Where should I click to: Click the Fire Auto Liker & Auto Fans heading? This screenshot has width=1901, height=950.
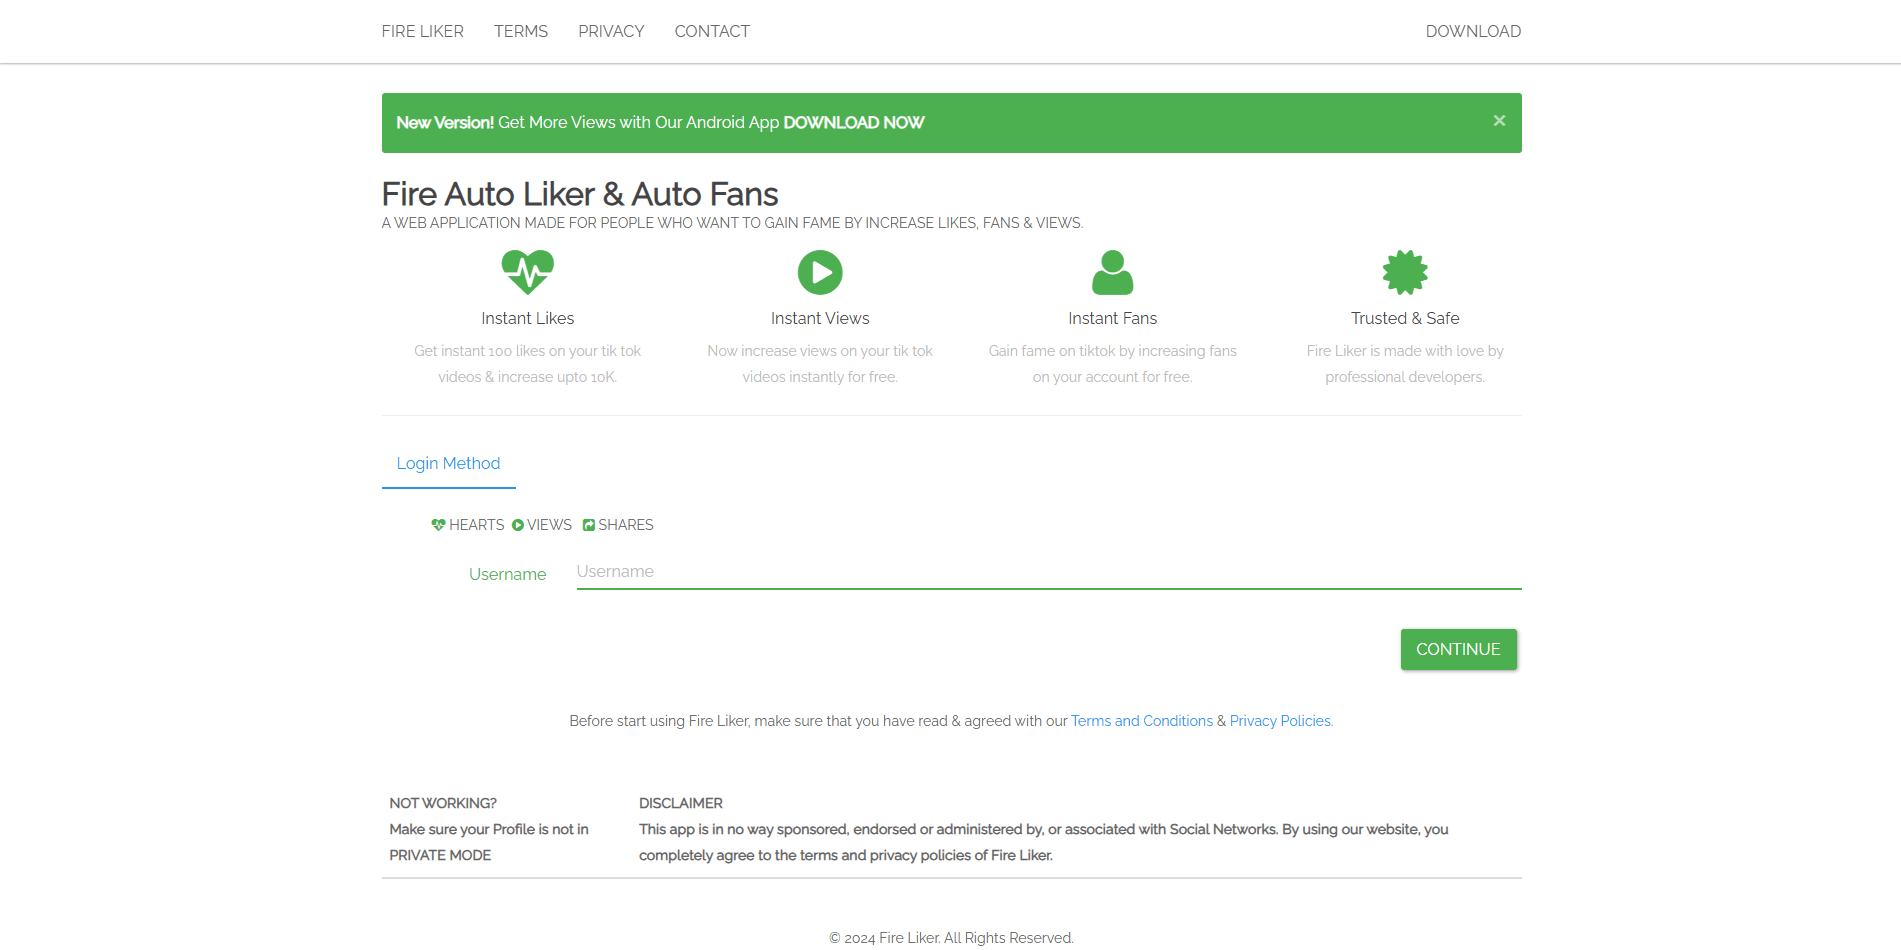tap(580, 194)
